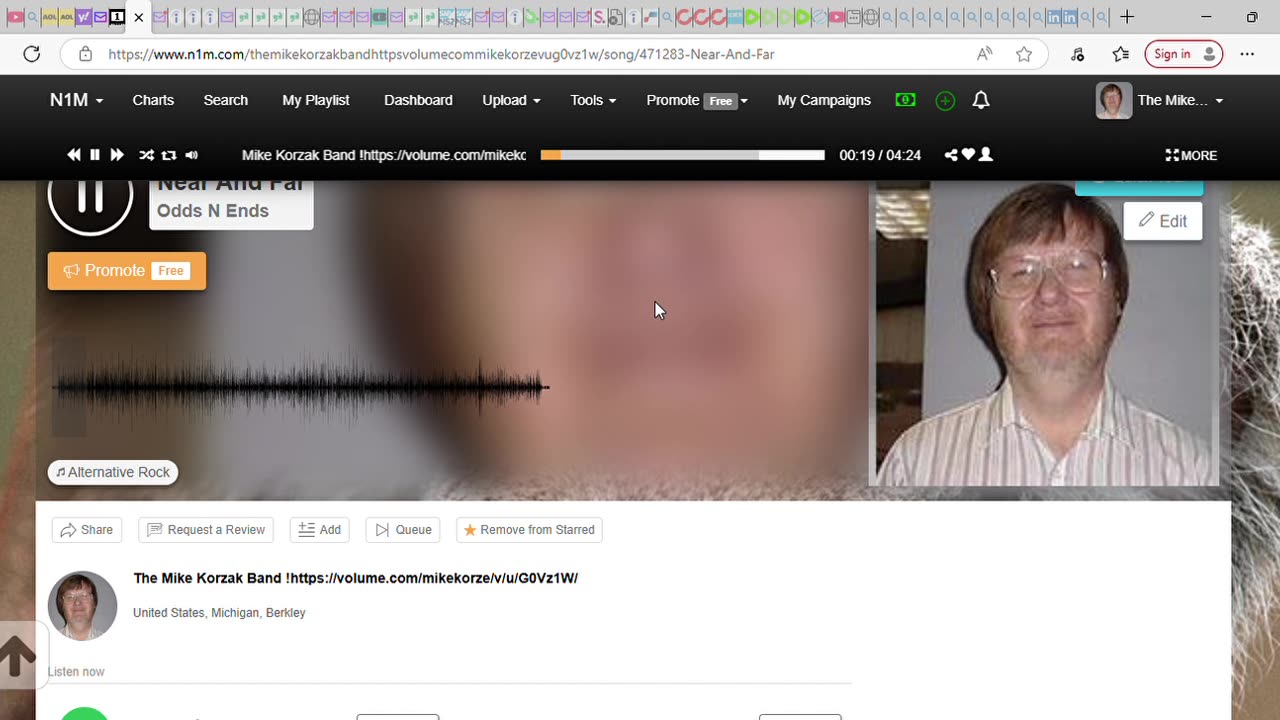Image resolution: width=1280 pixels, height=720 pixels.
Task: Click Add to playlist button
Action: point(320,530)
